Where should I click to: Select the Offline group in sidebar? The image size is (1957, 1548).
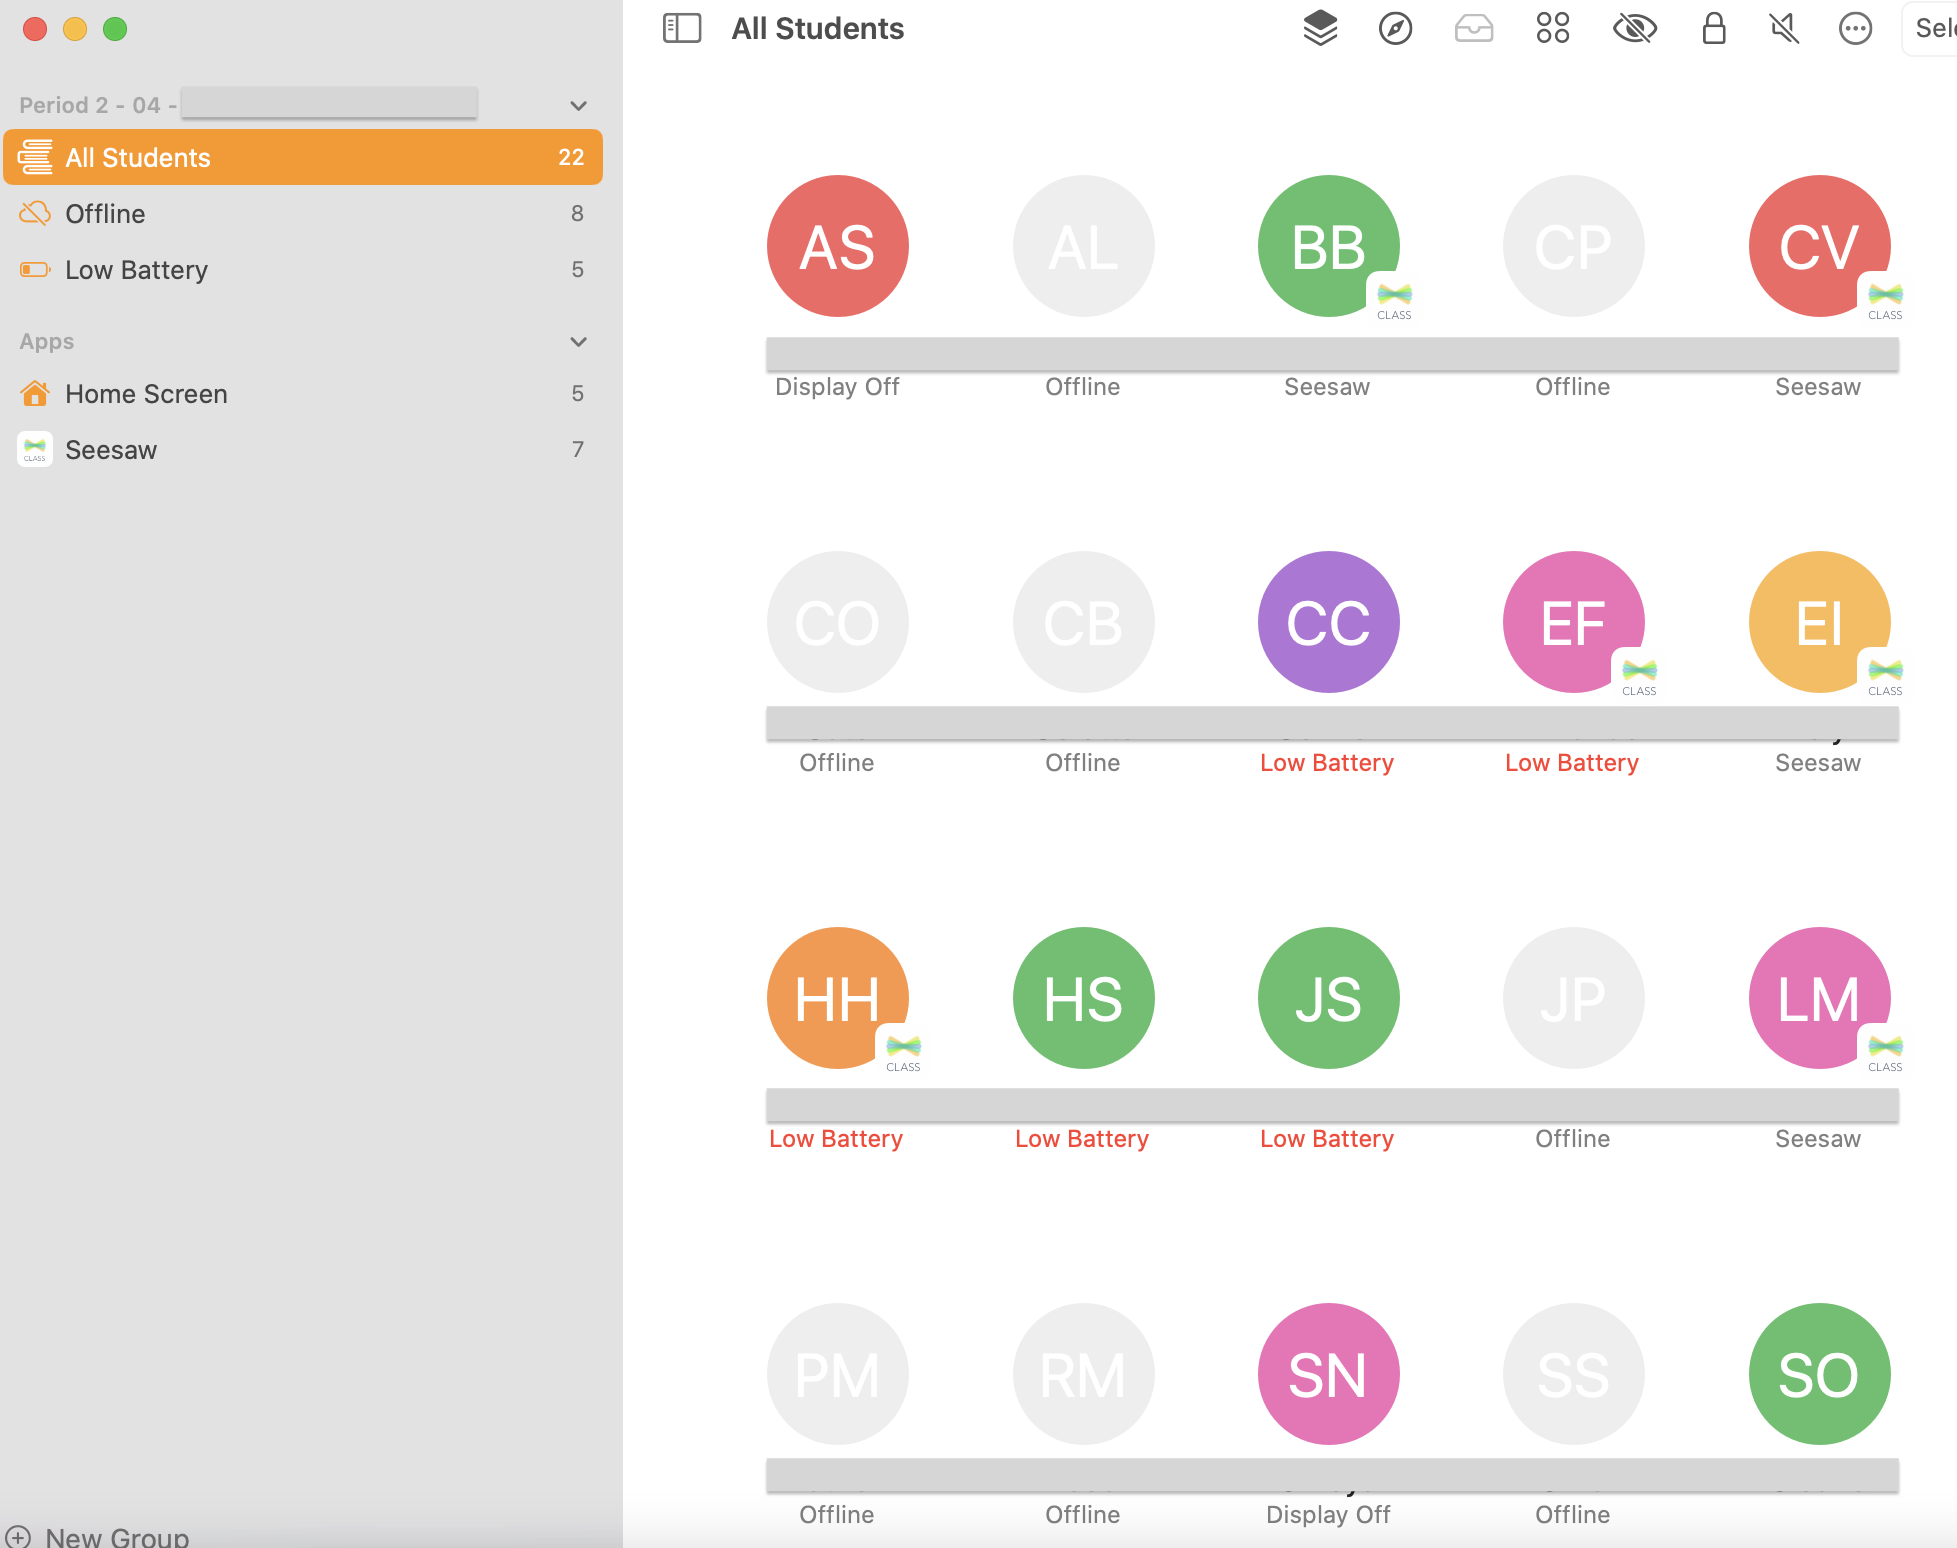(x=105, y=214)
